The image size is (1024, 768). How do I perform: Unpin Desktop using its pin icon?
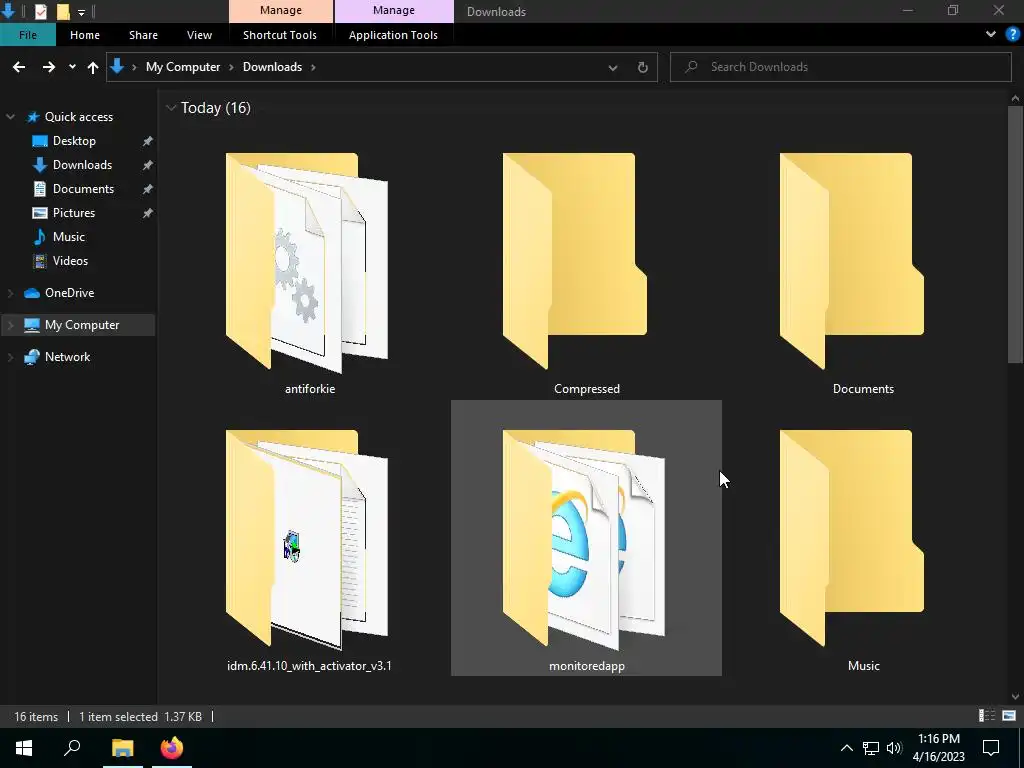click(148, 141)
